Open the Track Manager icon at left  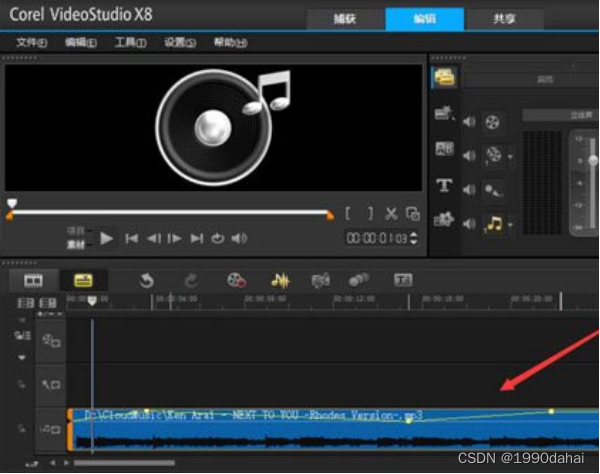pyautogui.click(x=22, y=336)
